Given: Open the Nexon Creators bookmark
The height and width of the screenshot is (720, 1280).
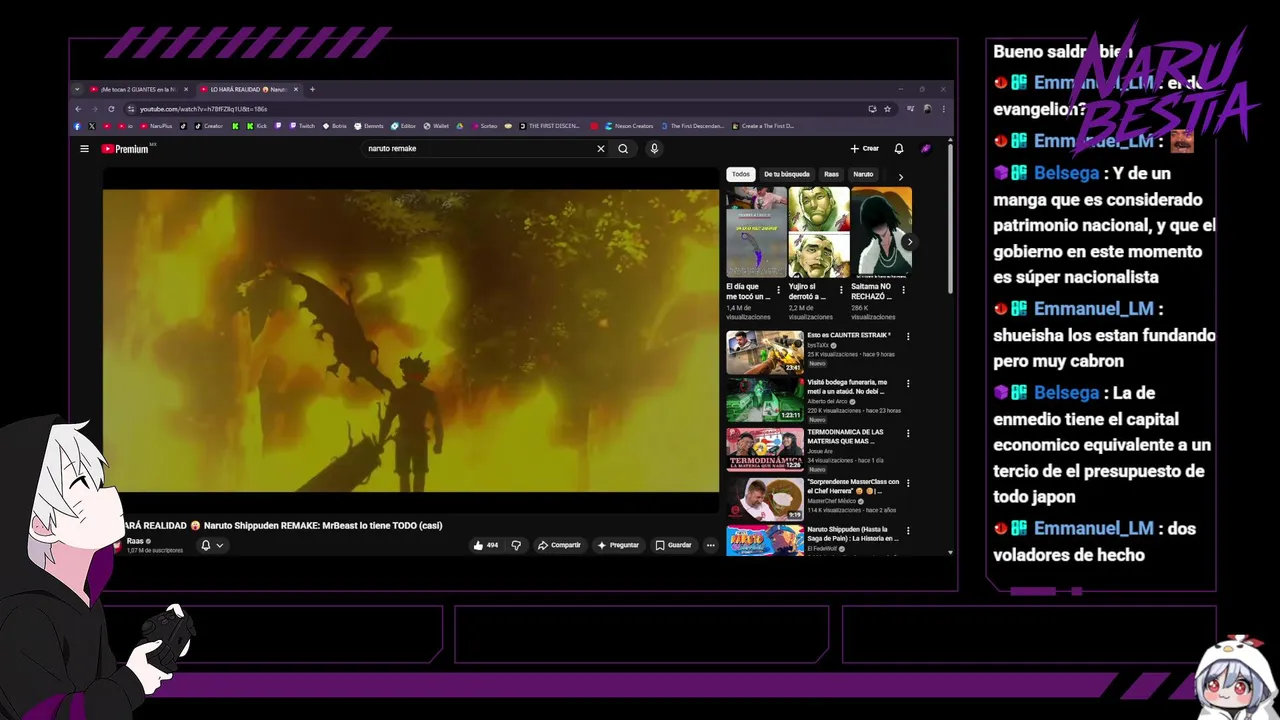Looking at the screenshot, I should tap(630, 126).
